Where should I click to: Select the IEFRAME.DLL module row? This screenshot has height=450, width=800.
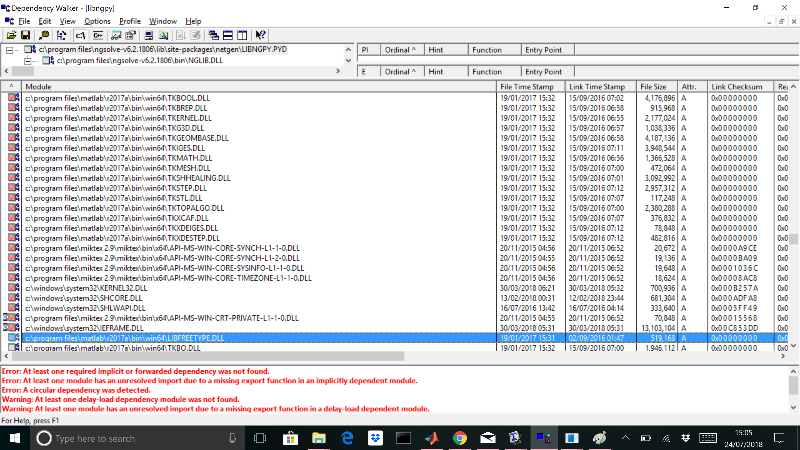(x=394, y=328)
